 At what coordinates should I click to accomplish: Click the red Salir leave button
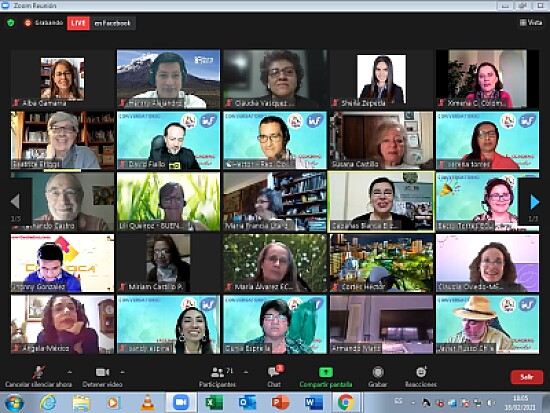527,377
